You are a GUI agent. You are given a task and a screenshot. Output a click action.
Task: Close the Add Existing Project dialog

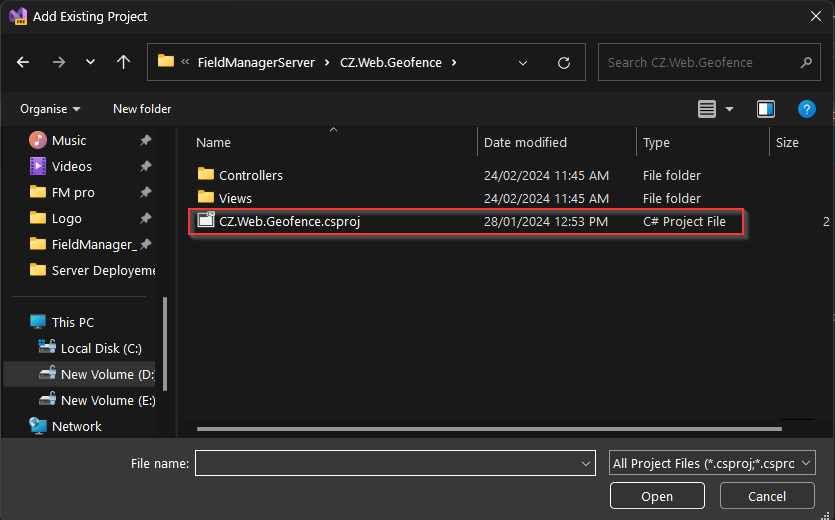click(816, 17)
